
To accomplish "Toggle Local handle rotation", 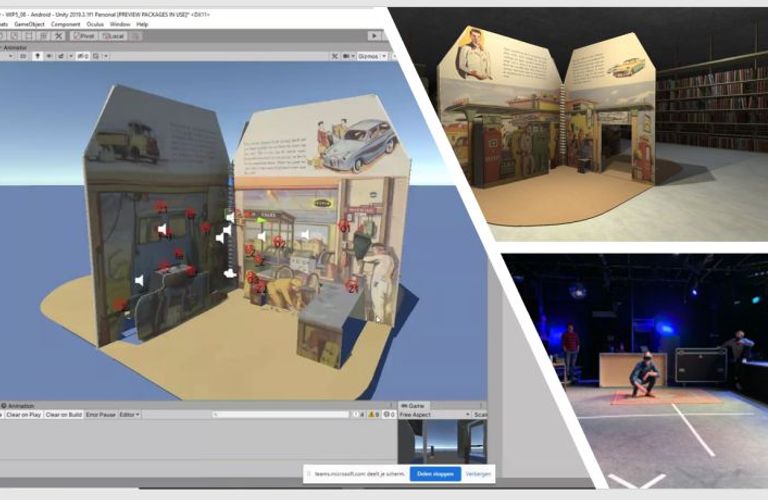I will (114, 36).
